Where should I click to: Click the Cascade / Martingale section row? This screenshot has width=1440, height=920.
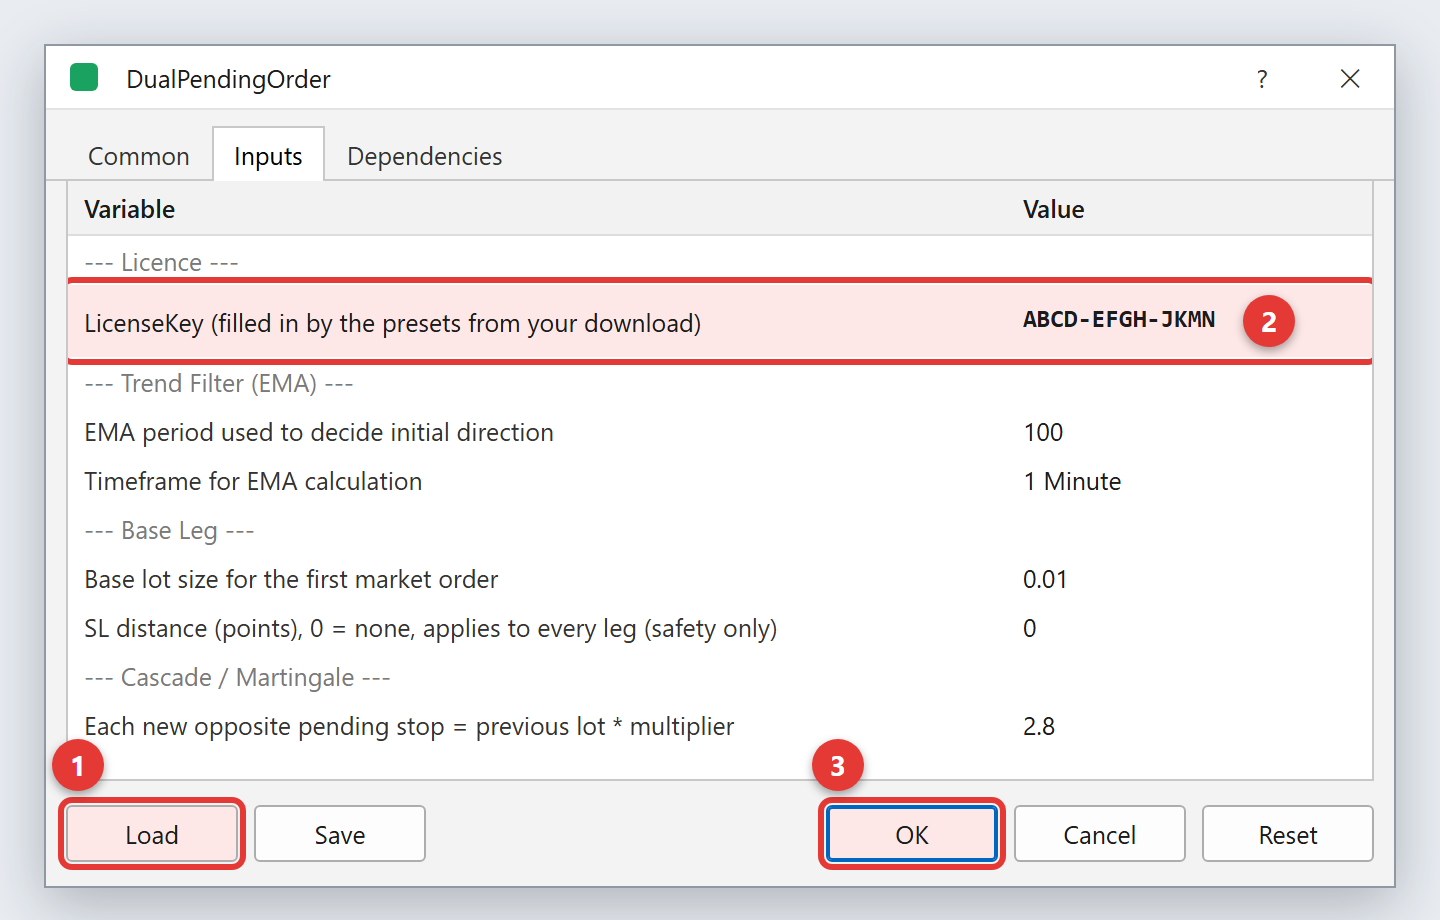point(237,677)
